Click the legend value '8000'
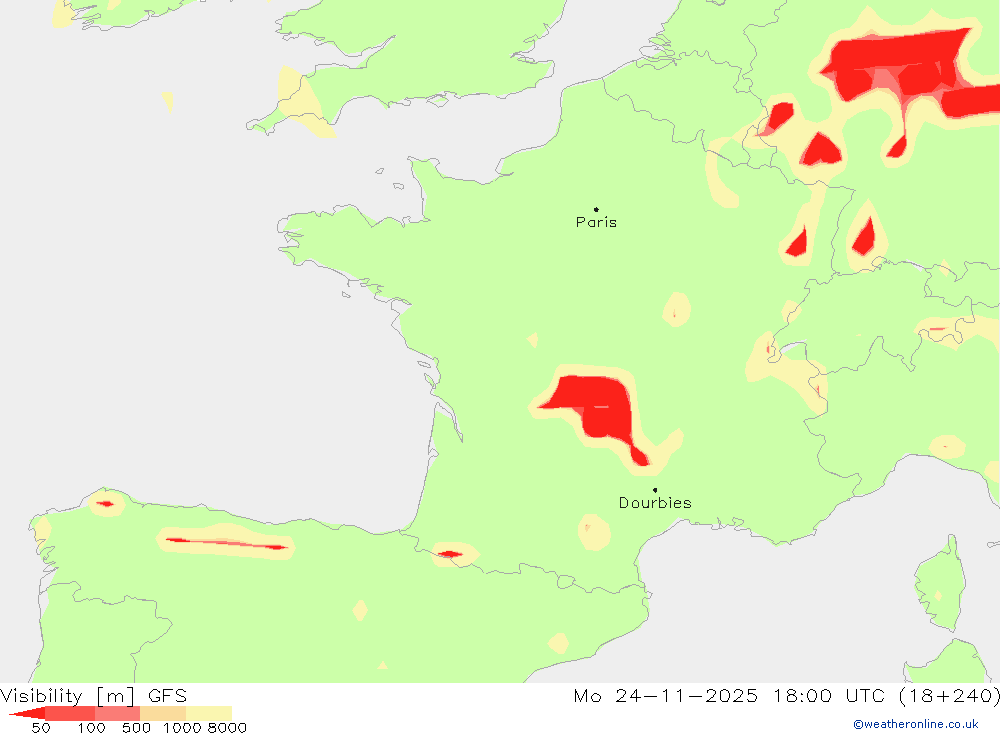 click(227, 728)
